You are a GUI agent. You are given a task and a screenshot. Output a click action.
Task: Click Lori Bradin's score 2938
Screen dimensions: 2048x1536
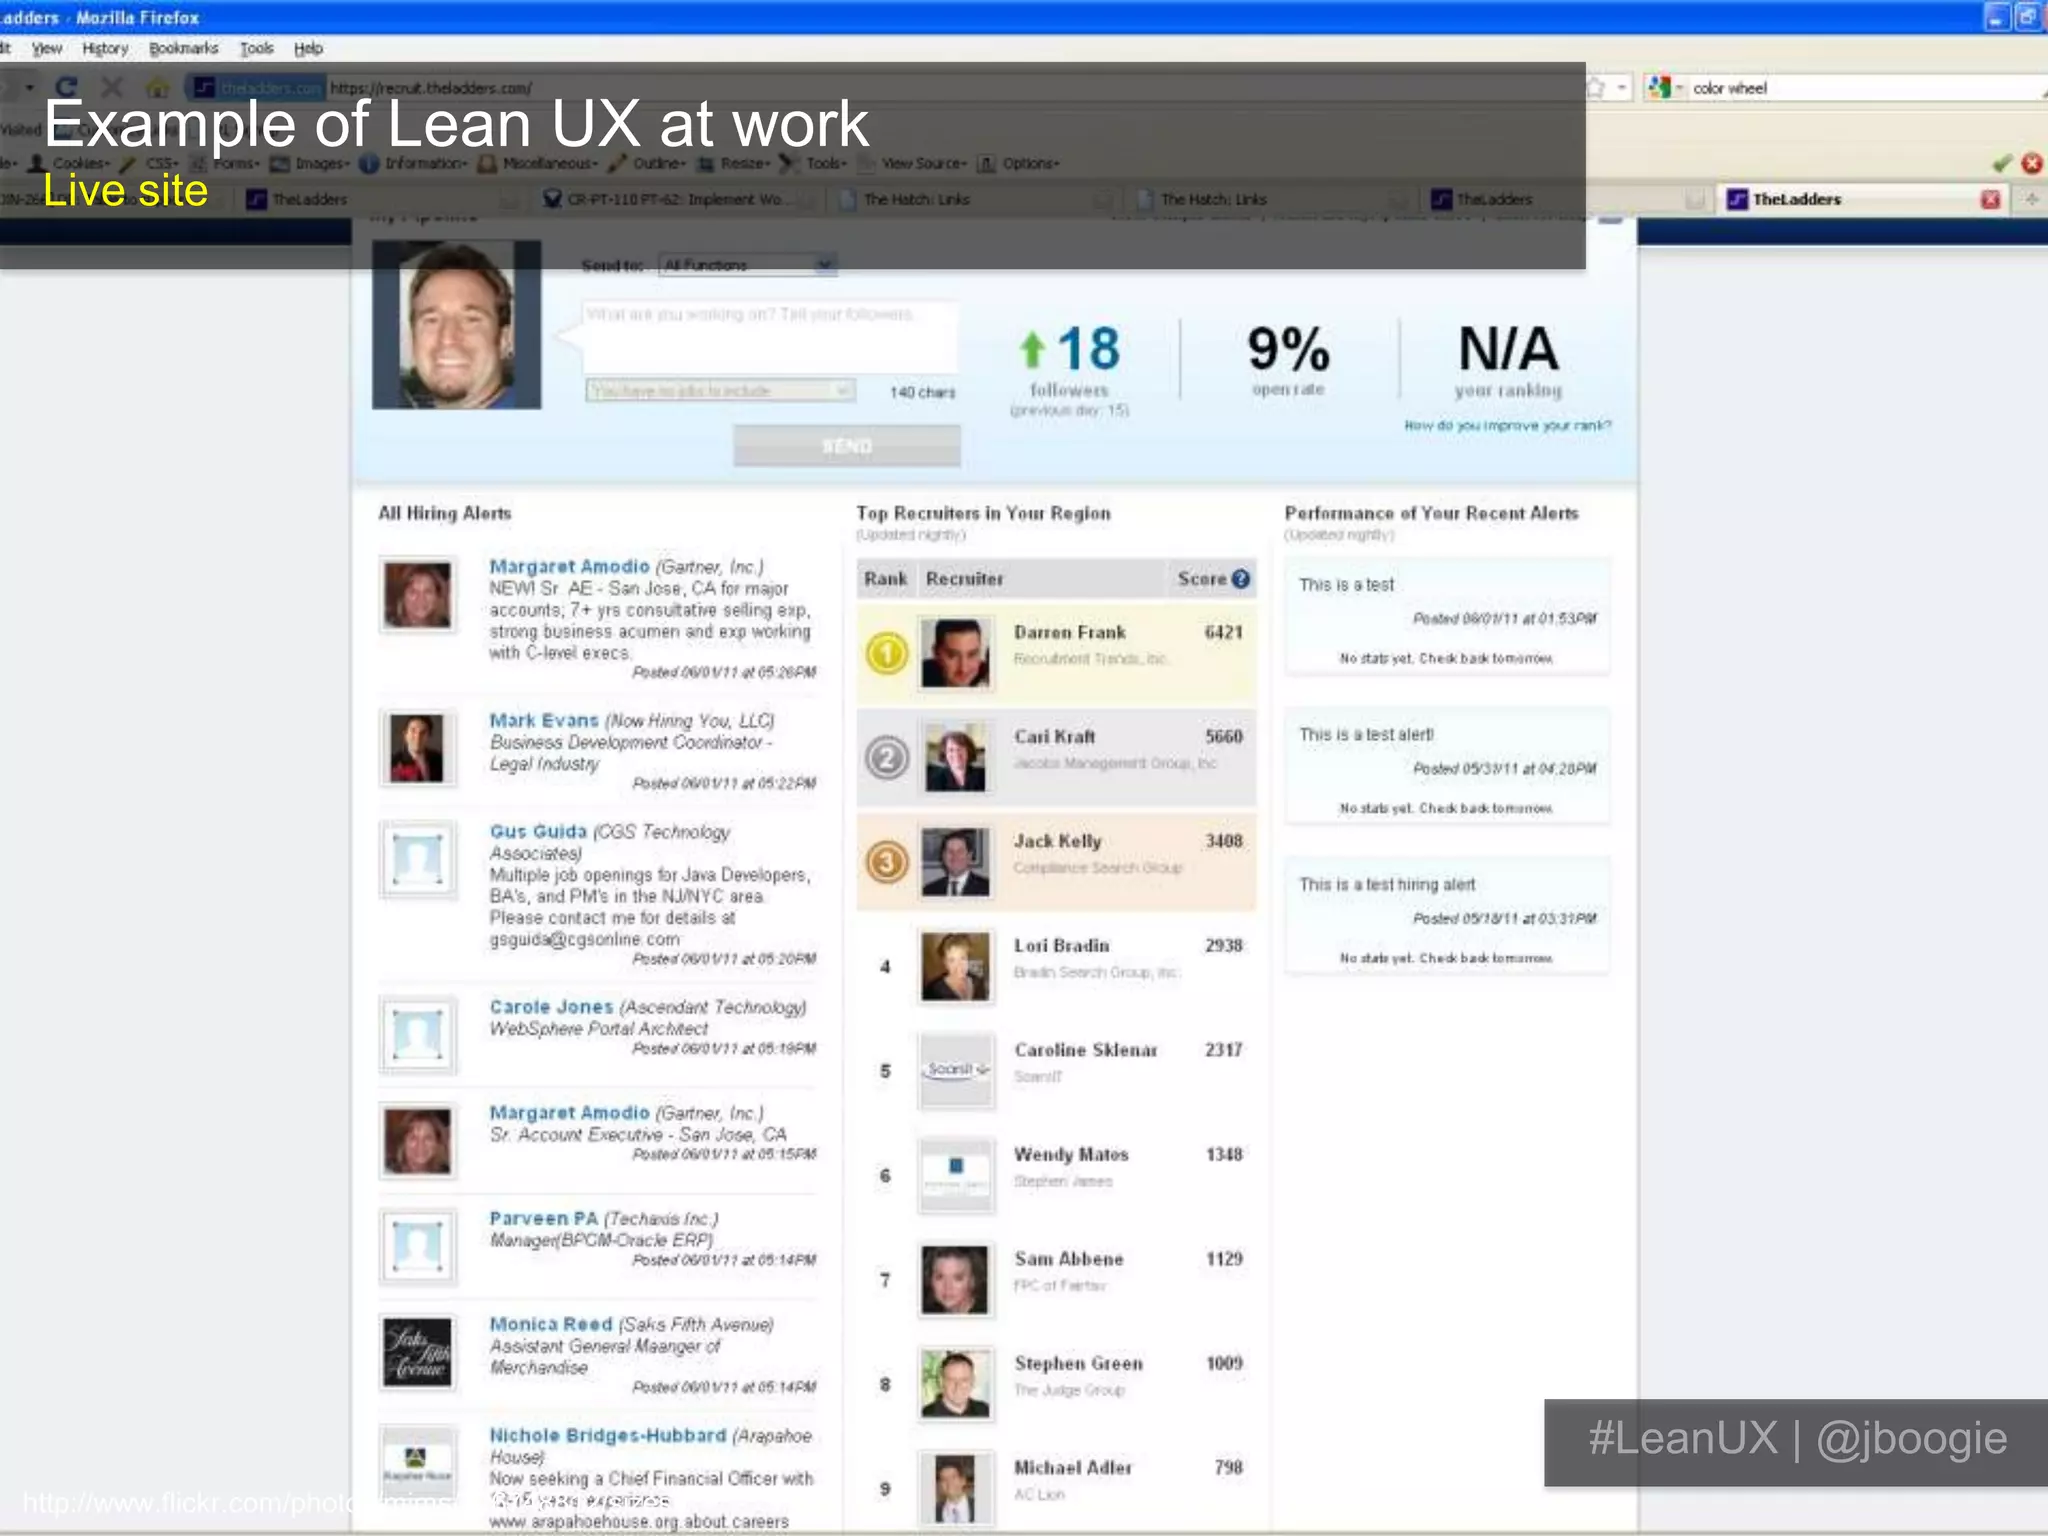[x=1223, y=945]
